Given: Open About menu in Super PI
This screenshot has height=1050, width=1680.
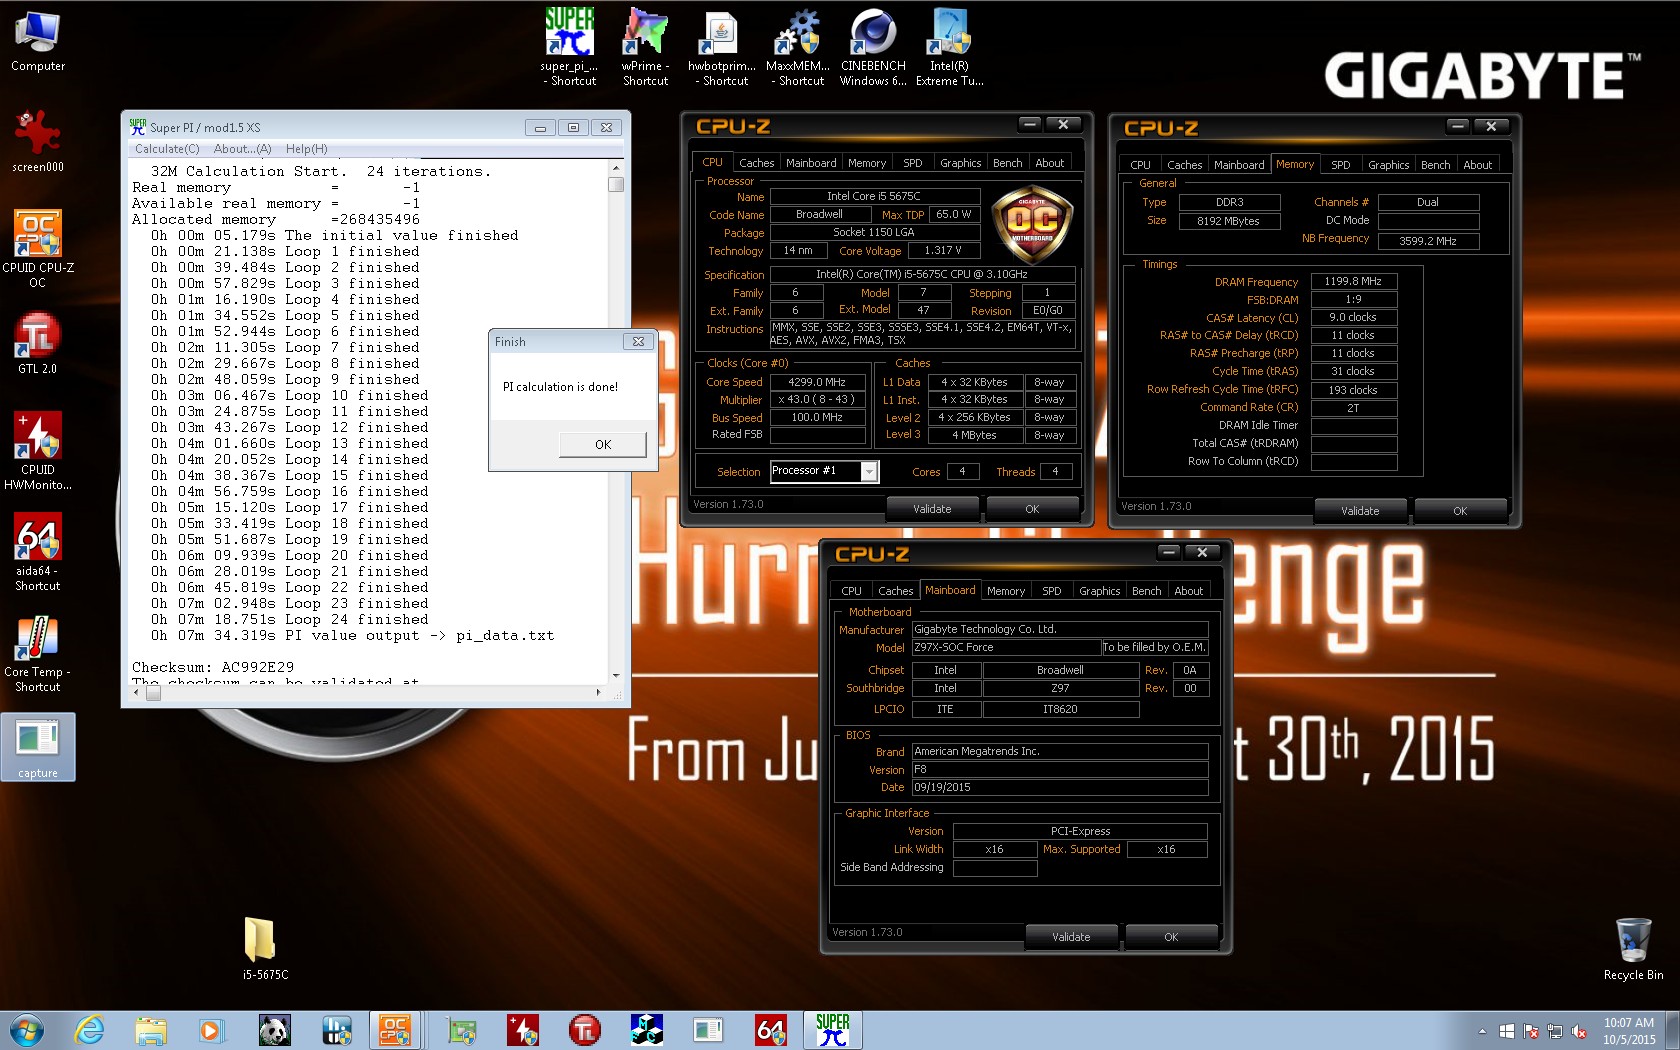Looking at the screenshot, I should tap(242, 149).
